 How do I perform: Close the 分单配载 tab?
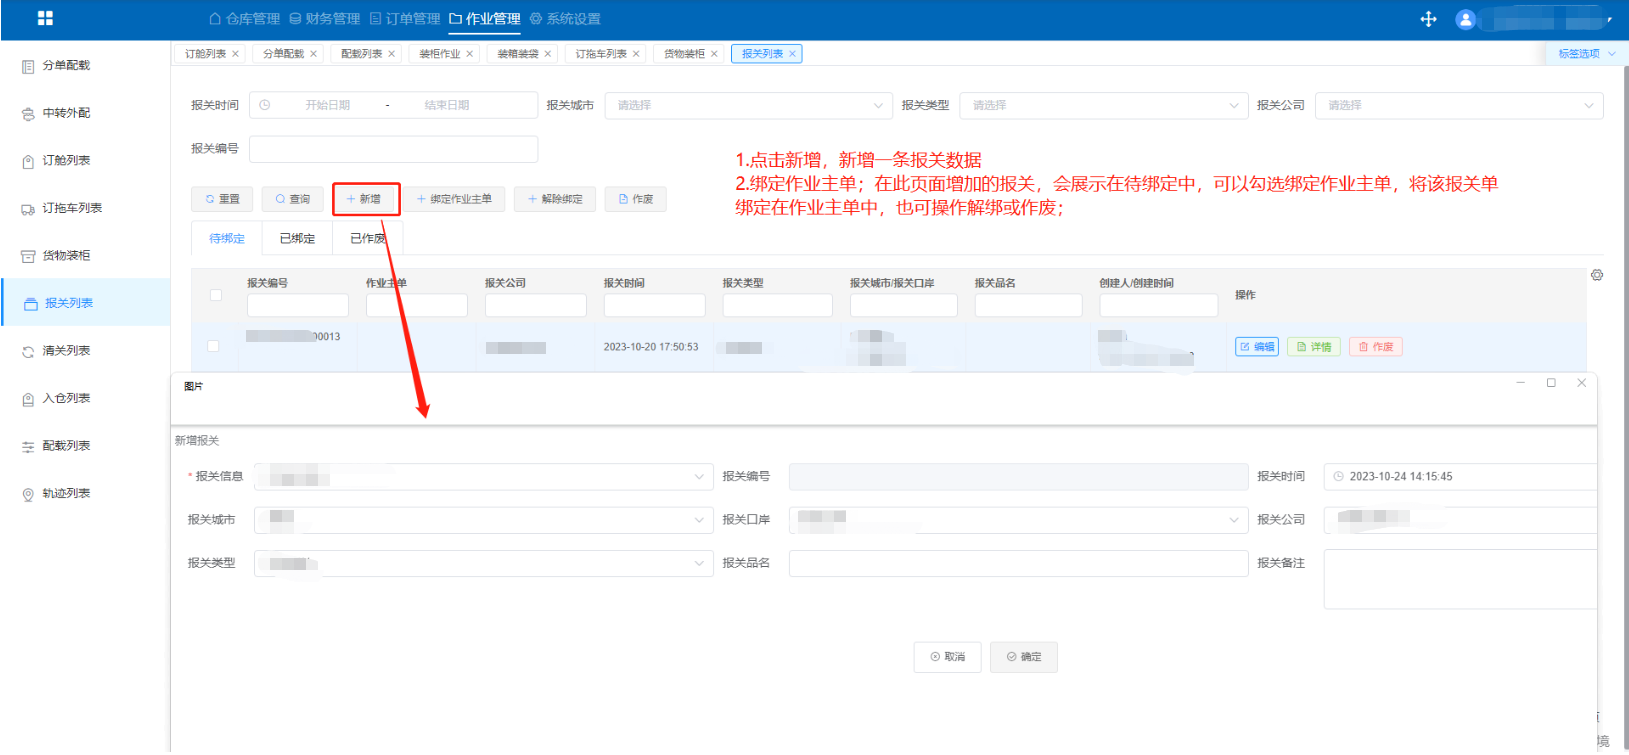coord(313,54)
